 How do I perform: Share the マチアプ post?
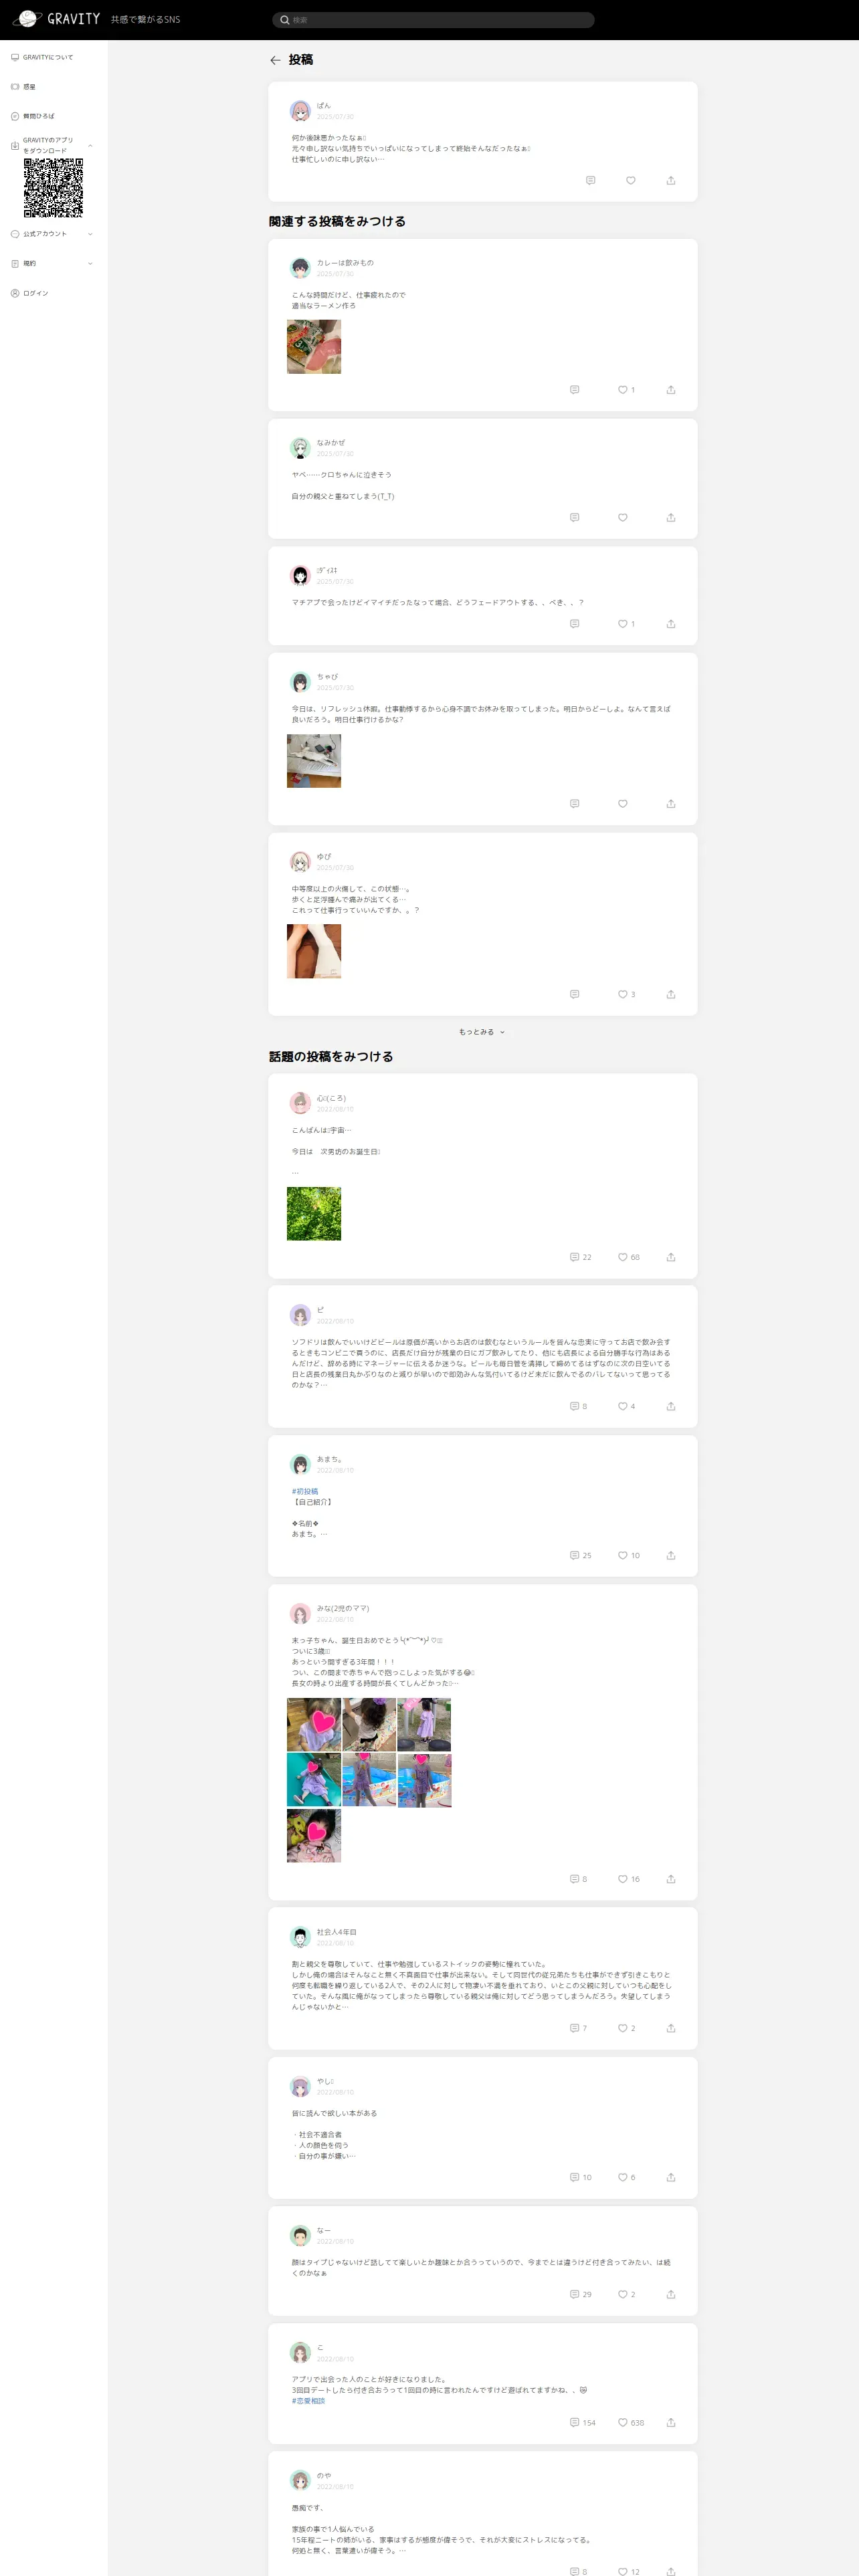[x=671, y=624]
